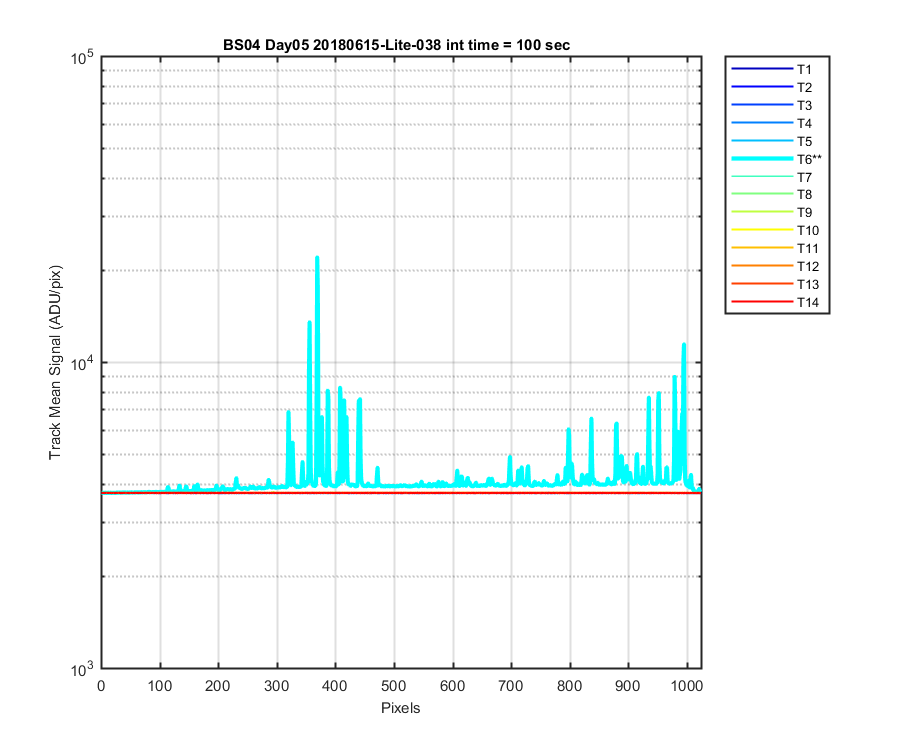900x750 pixels.
Task: Click the T7 legend entry
Action: pyautogui.click(x=771, y=177)
